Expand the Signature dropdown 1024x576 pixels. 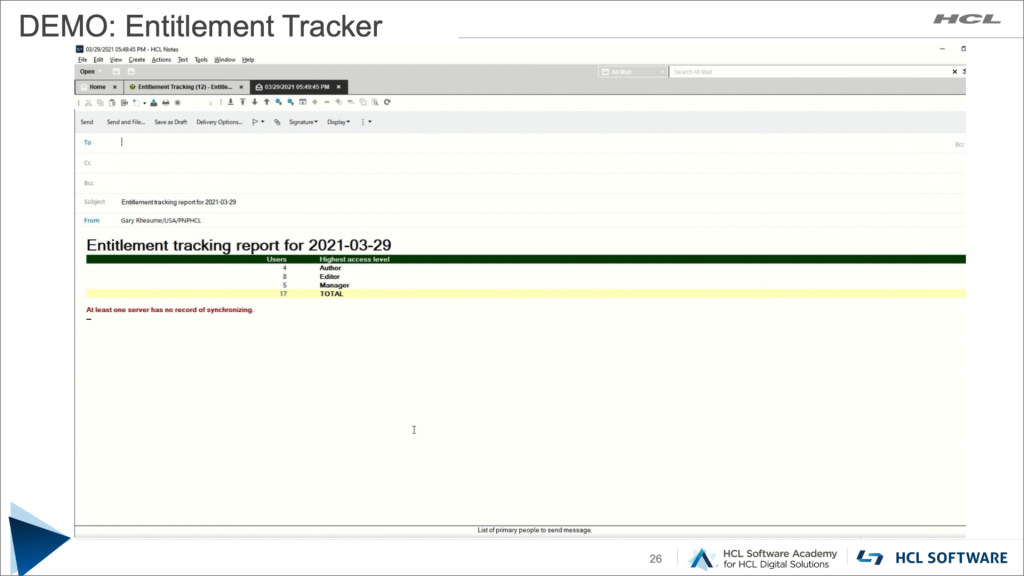303,122
